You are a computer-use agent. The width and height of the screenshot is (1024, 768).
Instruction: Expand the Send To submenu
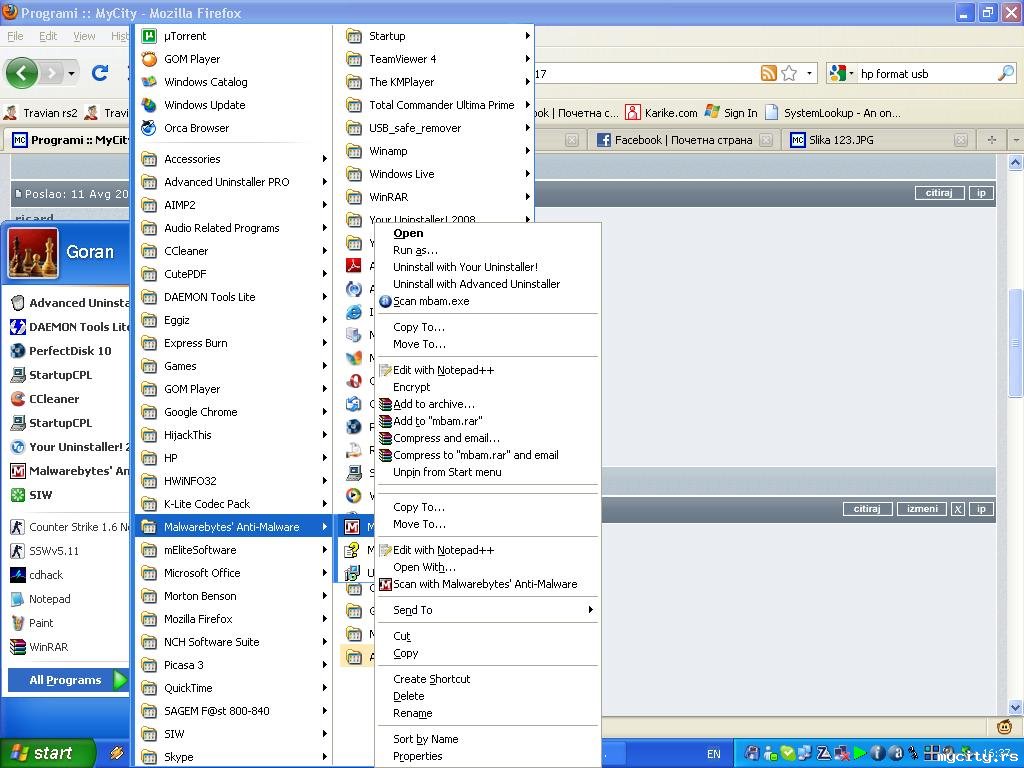[487, 610]
